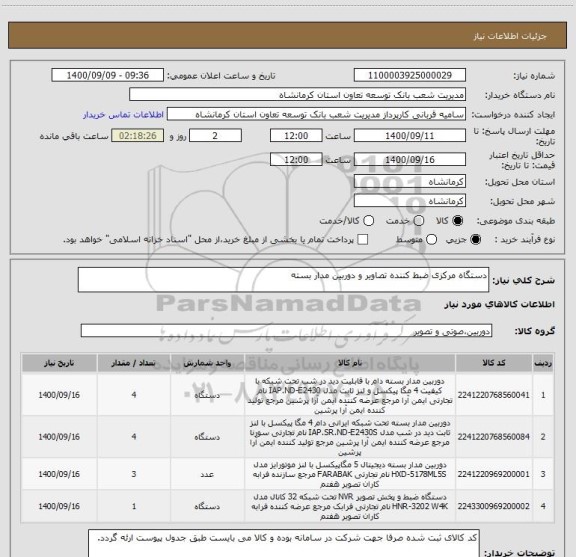The height and width of the screenshot is (557, 576).
Task: Select the کالا radio button
Action: pos(458,221)
